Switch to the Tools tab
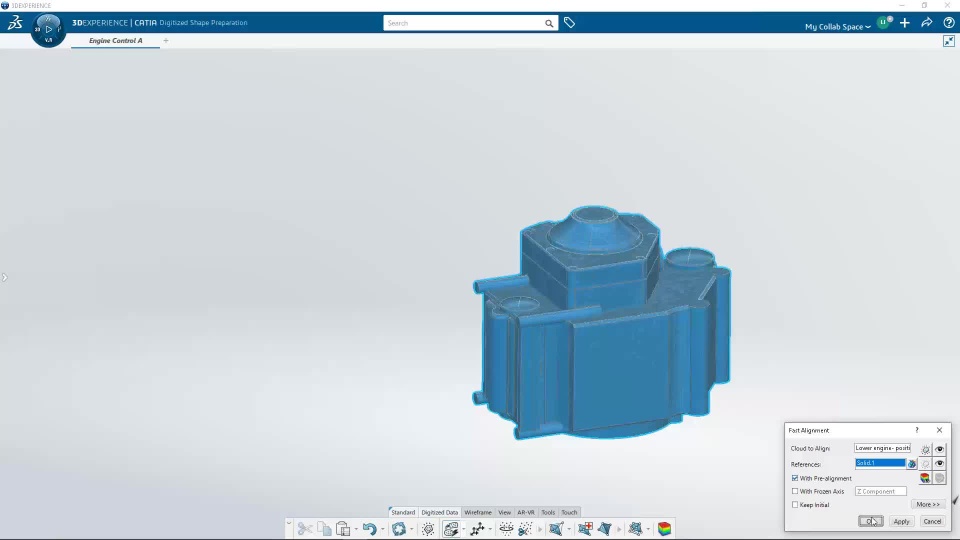 pyautogui.click(x=548, y=512)
